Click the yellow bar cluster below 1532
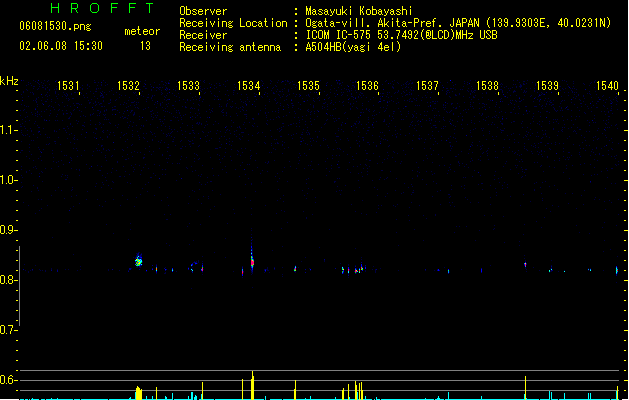The width and height of the screenshot is (629, 400). pyautogui.click(x=138, y=393)
